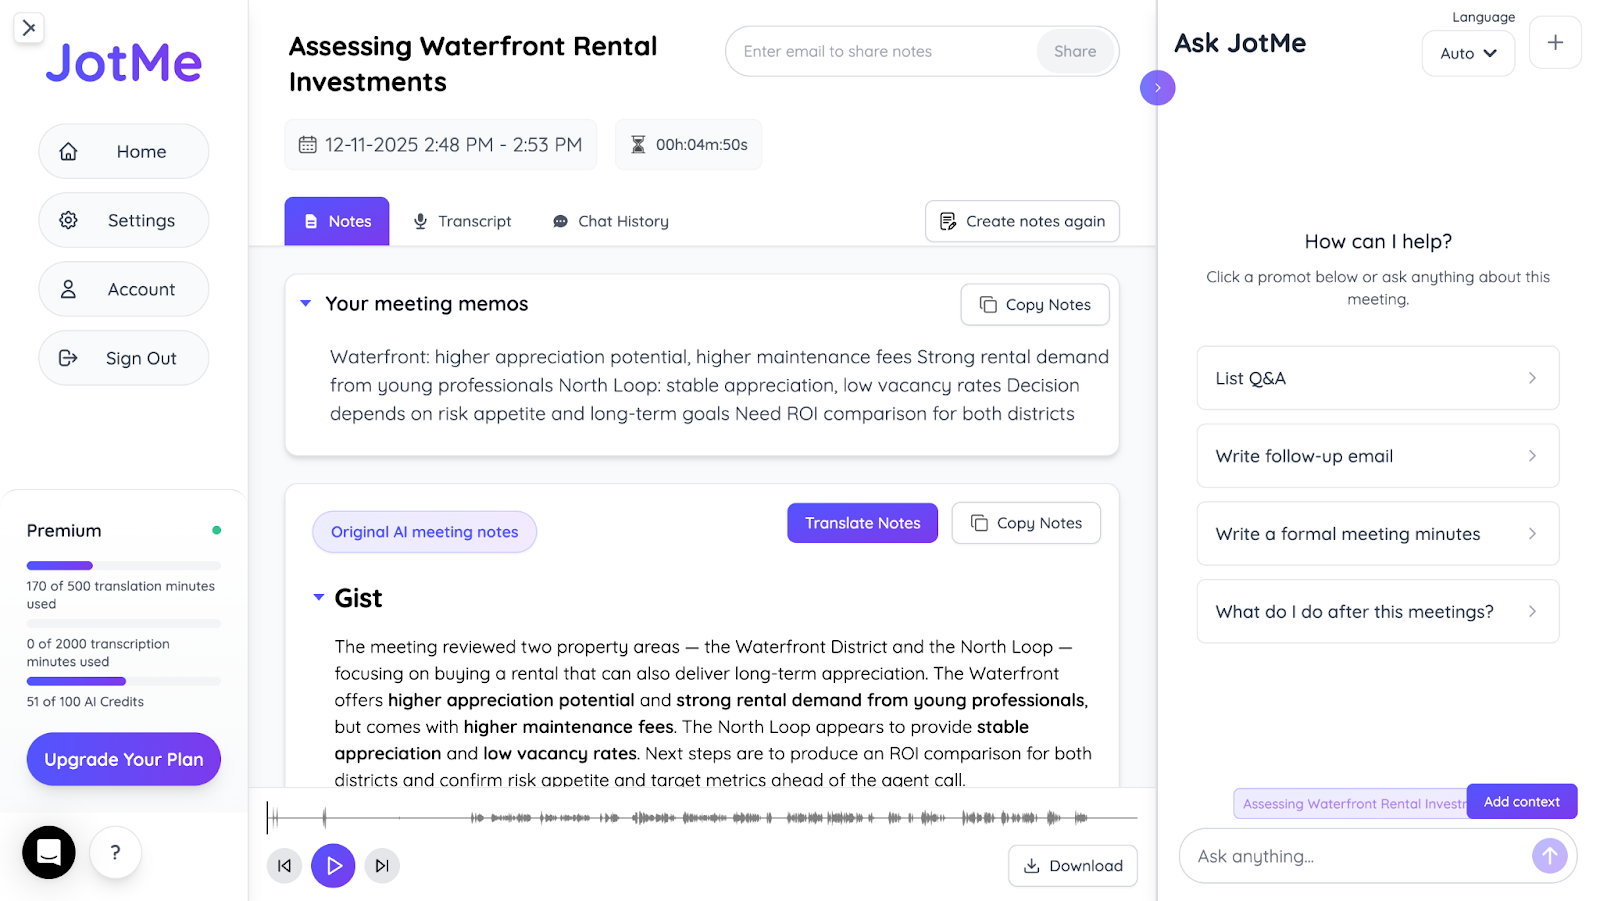
Task: Collapse the Ask JotMe panel with the arrow
Action: click(x=1157, y=88)
